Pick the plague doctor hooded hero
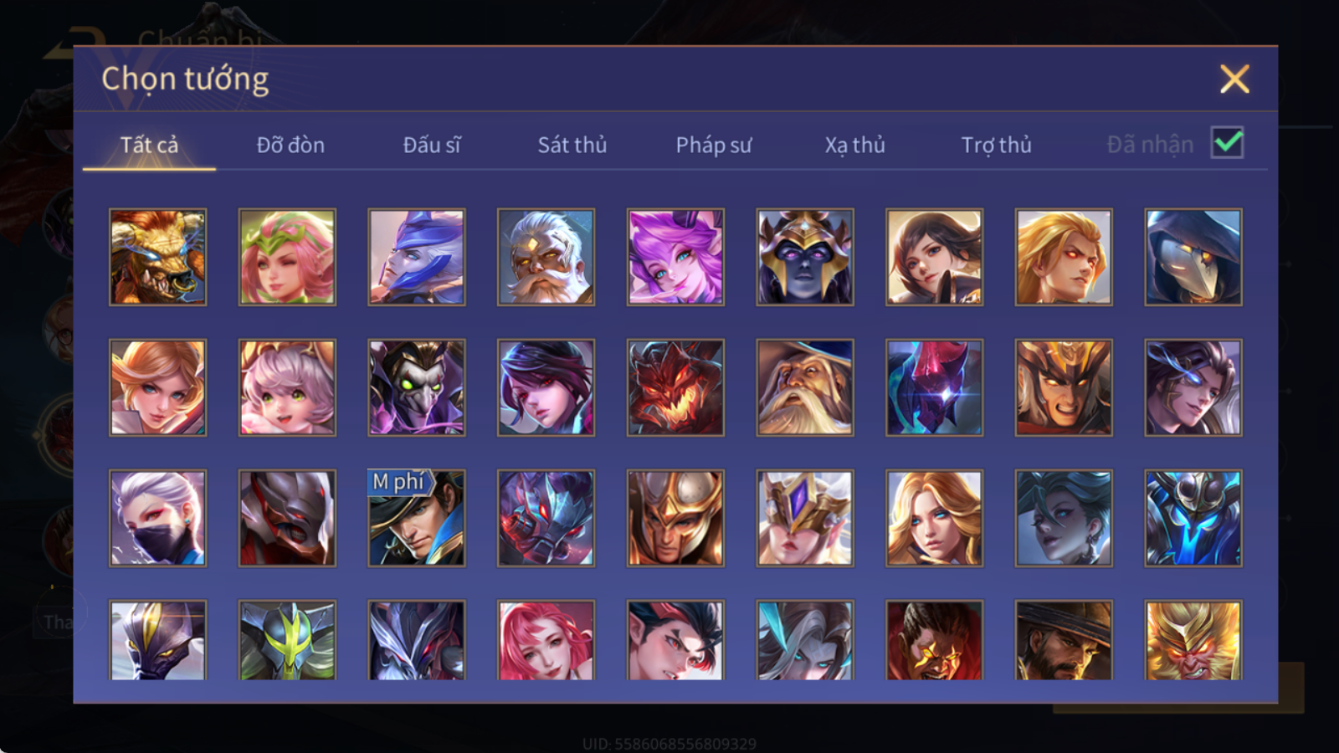Viewport: 1339px width, 753px height. coord(1194,257)
